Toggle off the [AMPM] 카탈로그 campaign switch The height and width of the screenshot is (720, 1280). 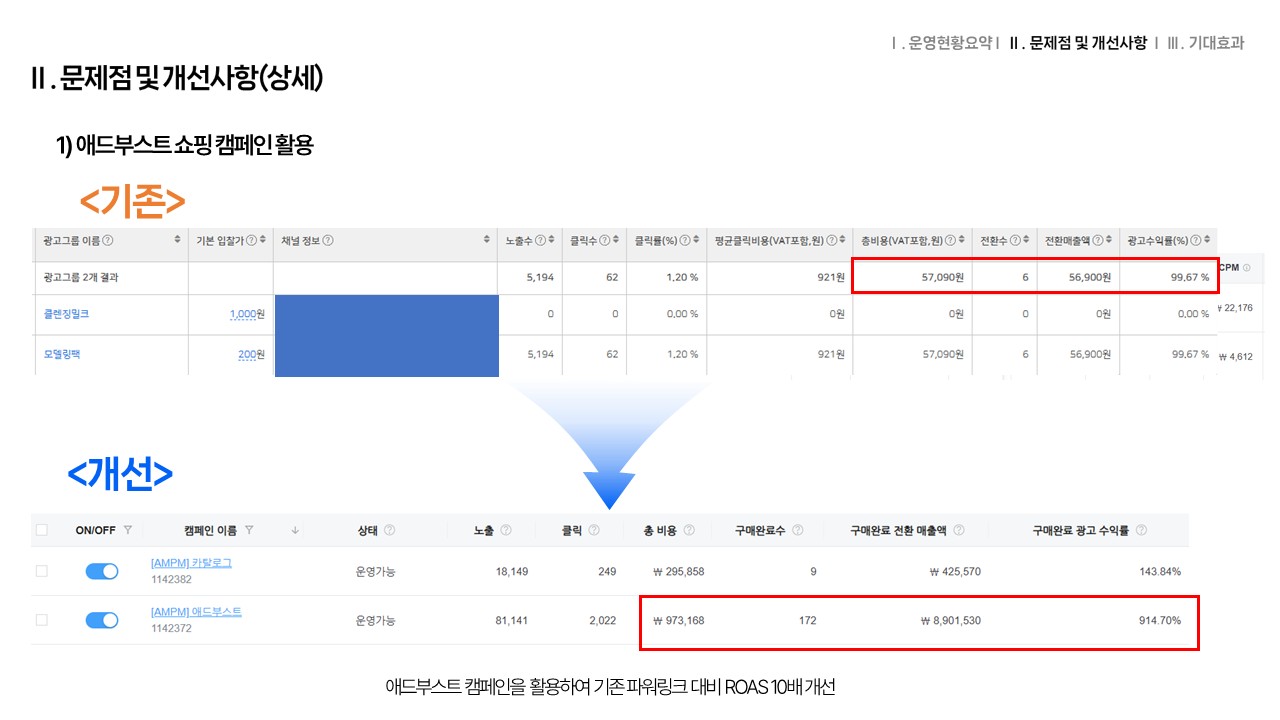pos(102,571)
